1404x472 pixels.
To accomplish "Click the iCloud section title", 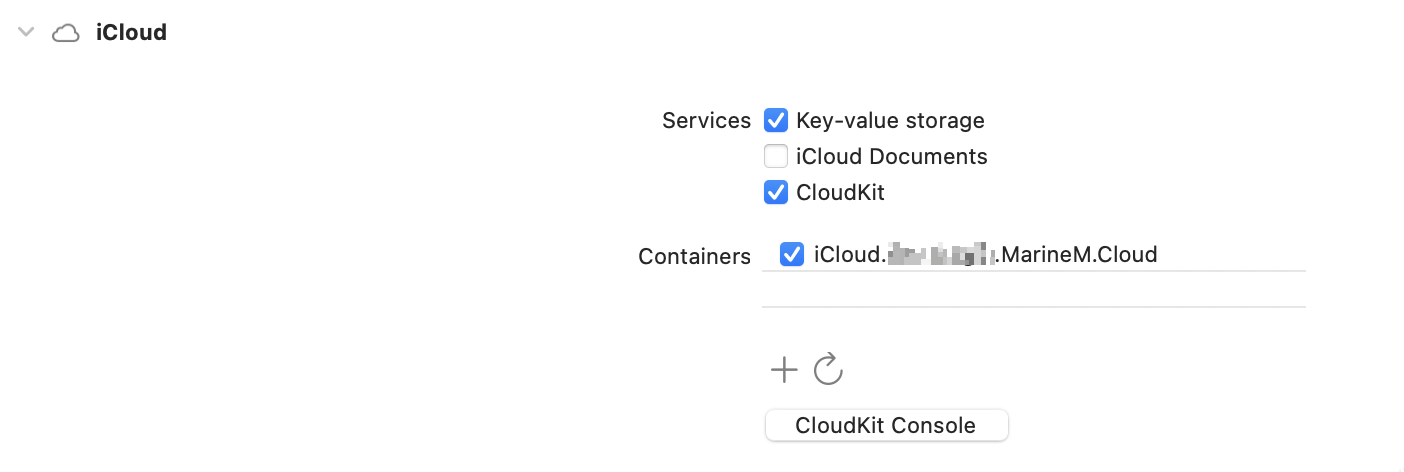I will click(x=131, y=32).
